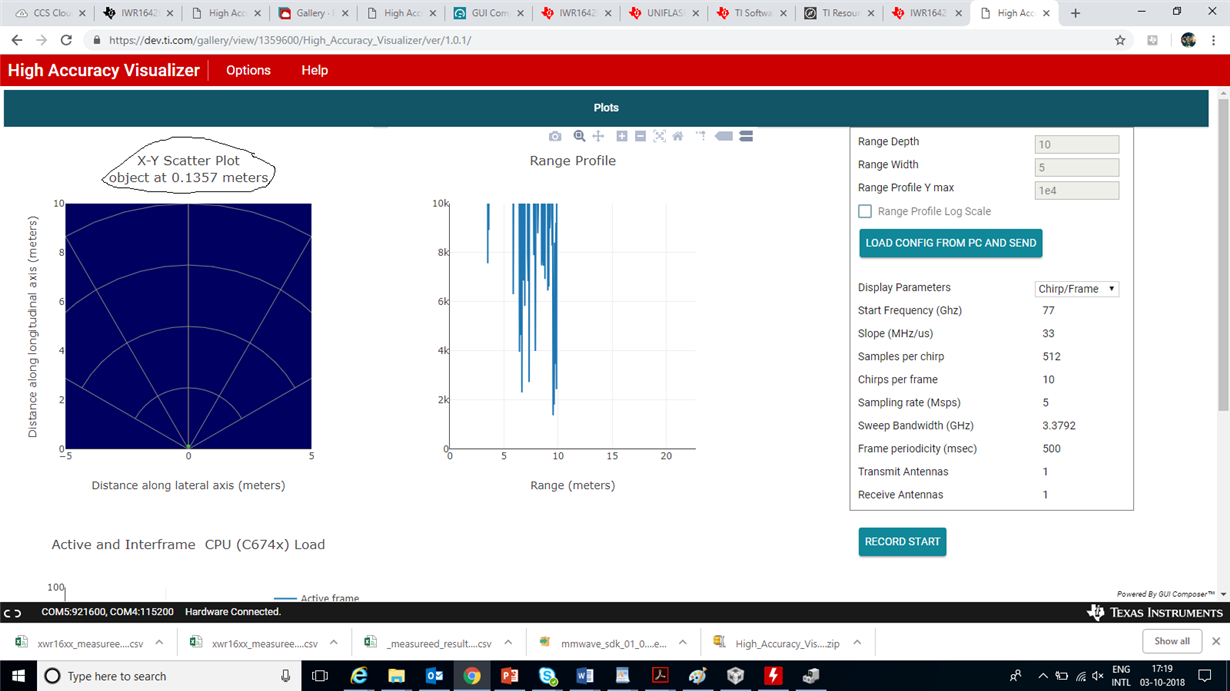Image resolution: width=1230 pixels, height=691 pixels.
Task: Click ENG INTL language indicator
Action: [x=1121, y=676]
